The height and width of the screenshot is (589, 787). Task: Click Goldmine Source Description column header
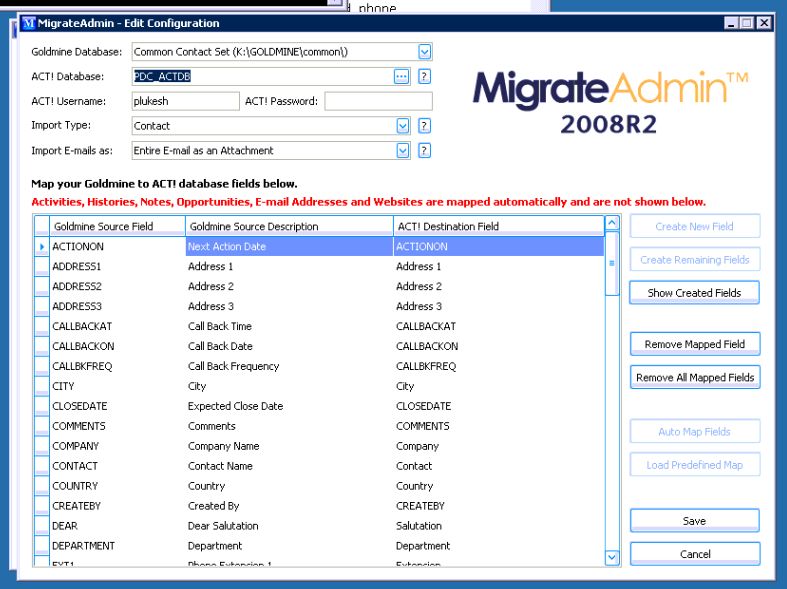click(289, 226)
